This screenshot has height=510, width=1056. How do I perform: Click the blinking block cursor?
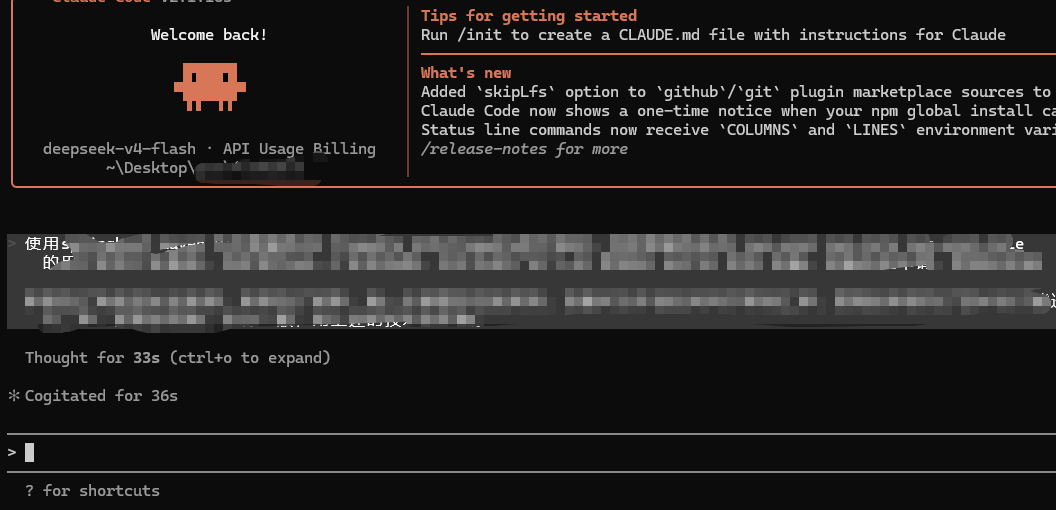click(30, 452)
